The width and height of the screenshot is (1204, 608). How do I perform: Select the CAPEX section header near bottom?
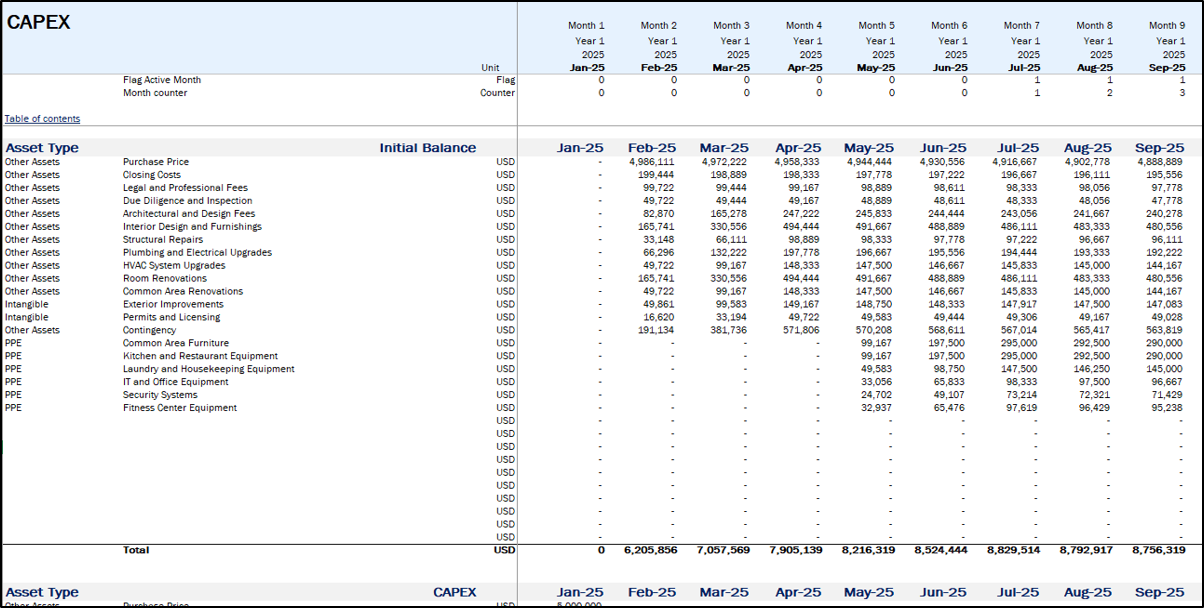454,593
